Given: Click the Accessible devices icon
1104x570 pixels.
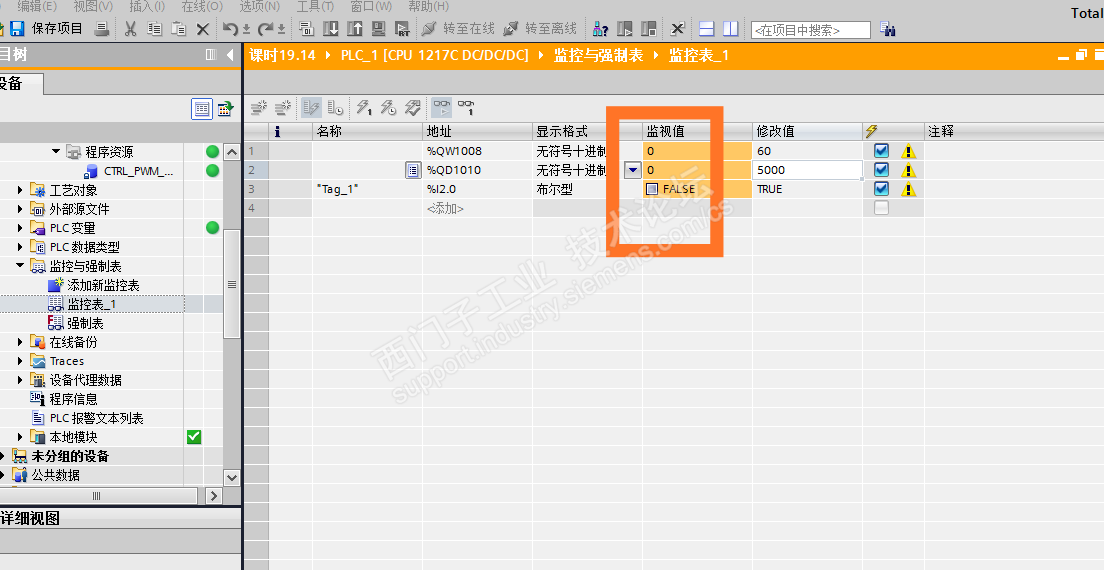Looking at the screenshot, I should coord(601,29).
